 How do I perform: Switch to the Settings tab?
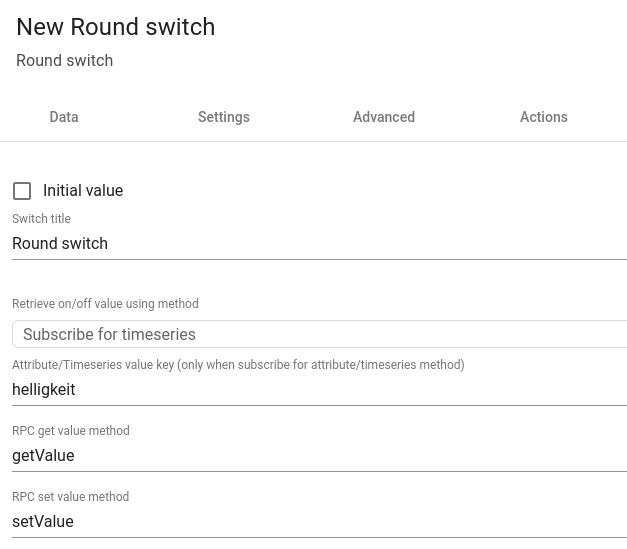[224, 117]
